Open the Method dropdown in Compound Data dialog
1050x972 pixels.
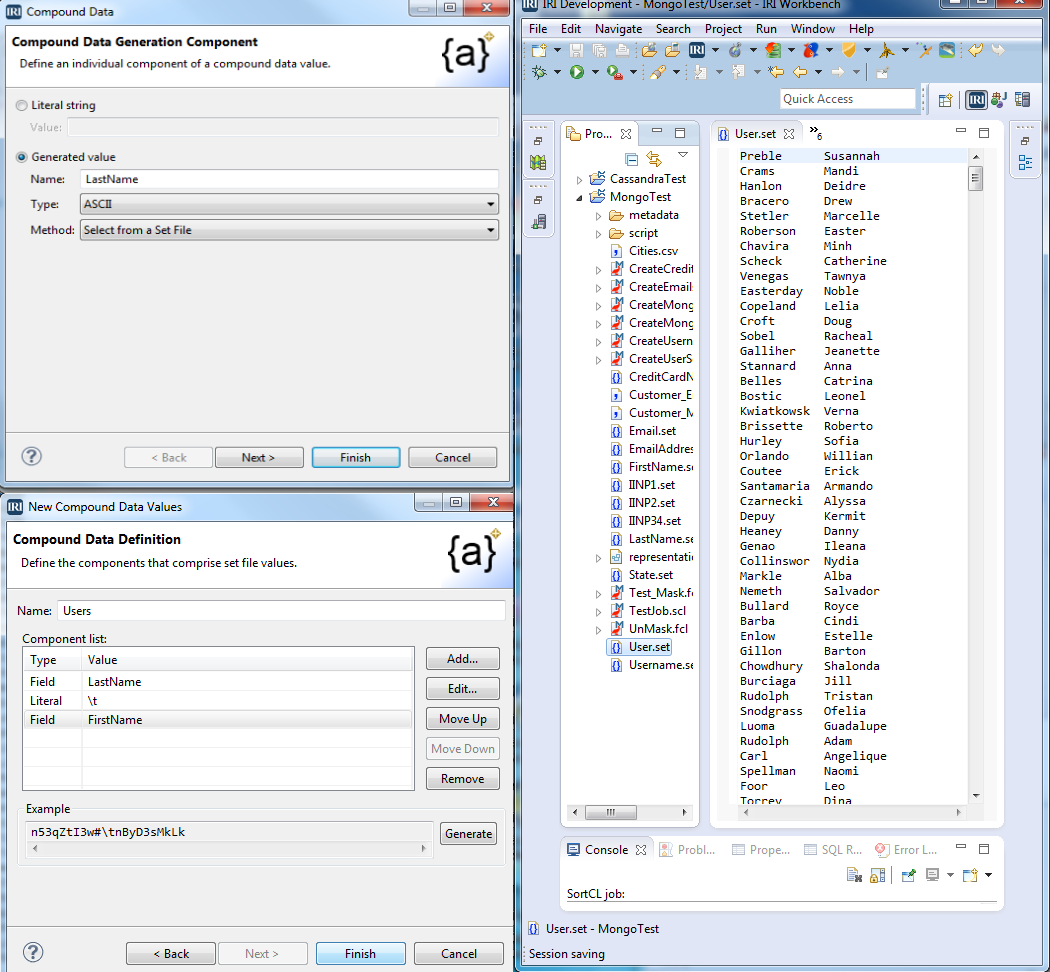(289, 230)
